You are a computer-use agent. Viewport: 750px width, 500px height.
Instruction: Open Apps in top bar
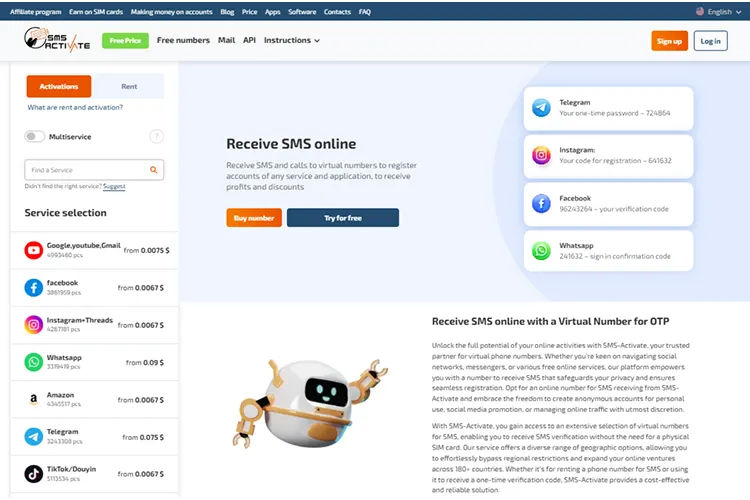pyautogui.click(x=273, y=12)
